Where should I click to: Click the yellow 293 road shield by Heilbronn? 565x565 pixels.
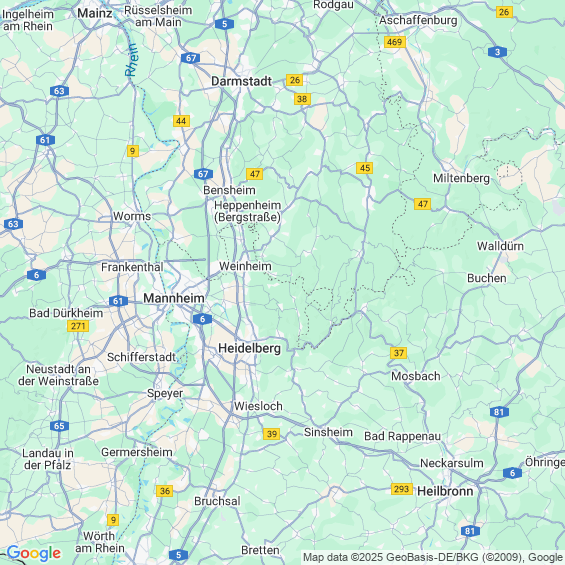(x=402, y=489)
